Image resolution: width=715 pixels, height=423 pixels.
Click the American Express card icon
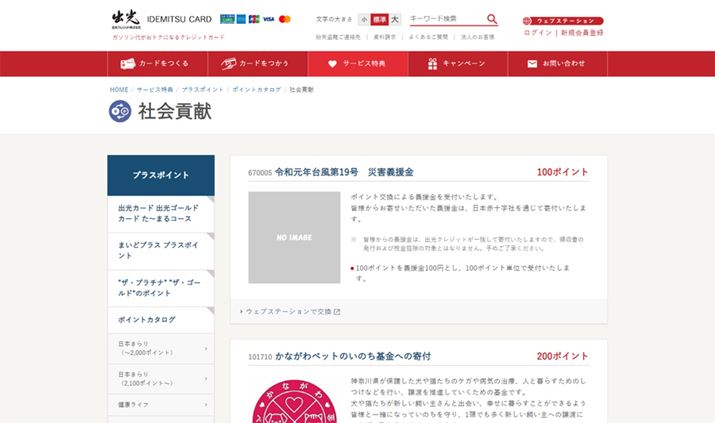(x=241, y=19)
